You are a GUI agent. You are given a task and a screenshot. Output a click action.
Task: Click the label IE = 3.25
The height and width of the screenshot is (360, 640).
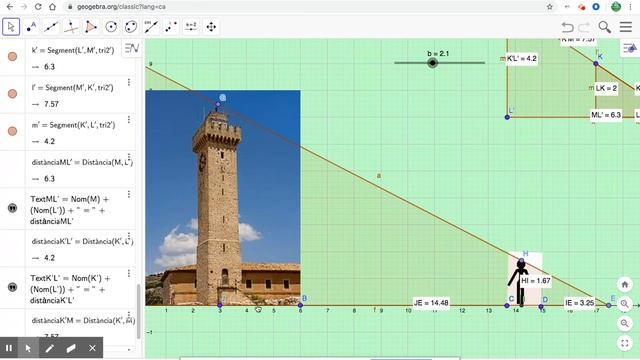coord(580,303)
